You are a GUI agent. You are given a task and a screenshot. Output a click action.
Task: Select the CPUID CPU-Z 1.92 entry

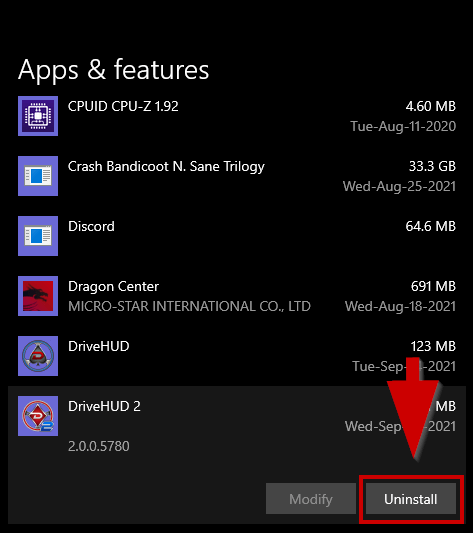tap(123, 106)
